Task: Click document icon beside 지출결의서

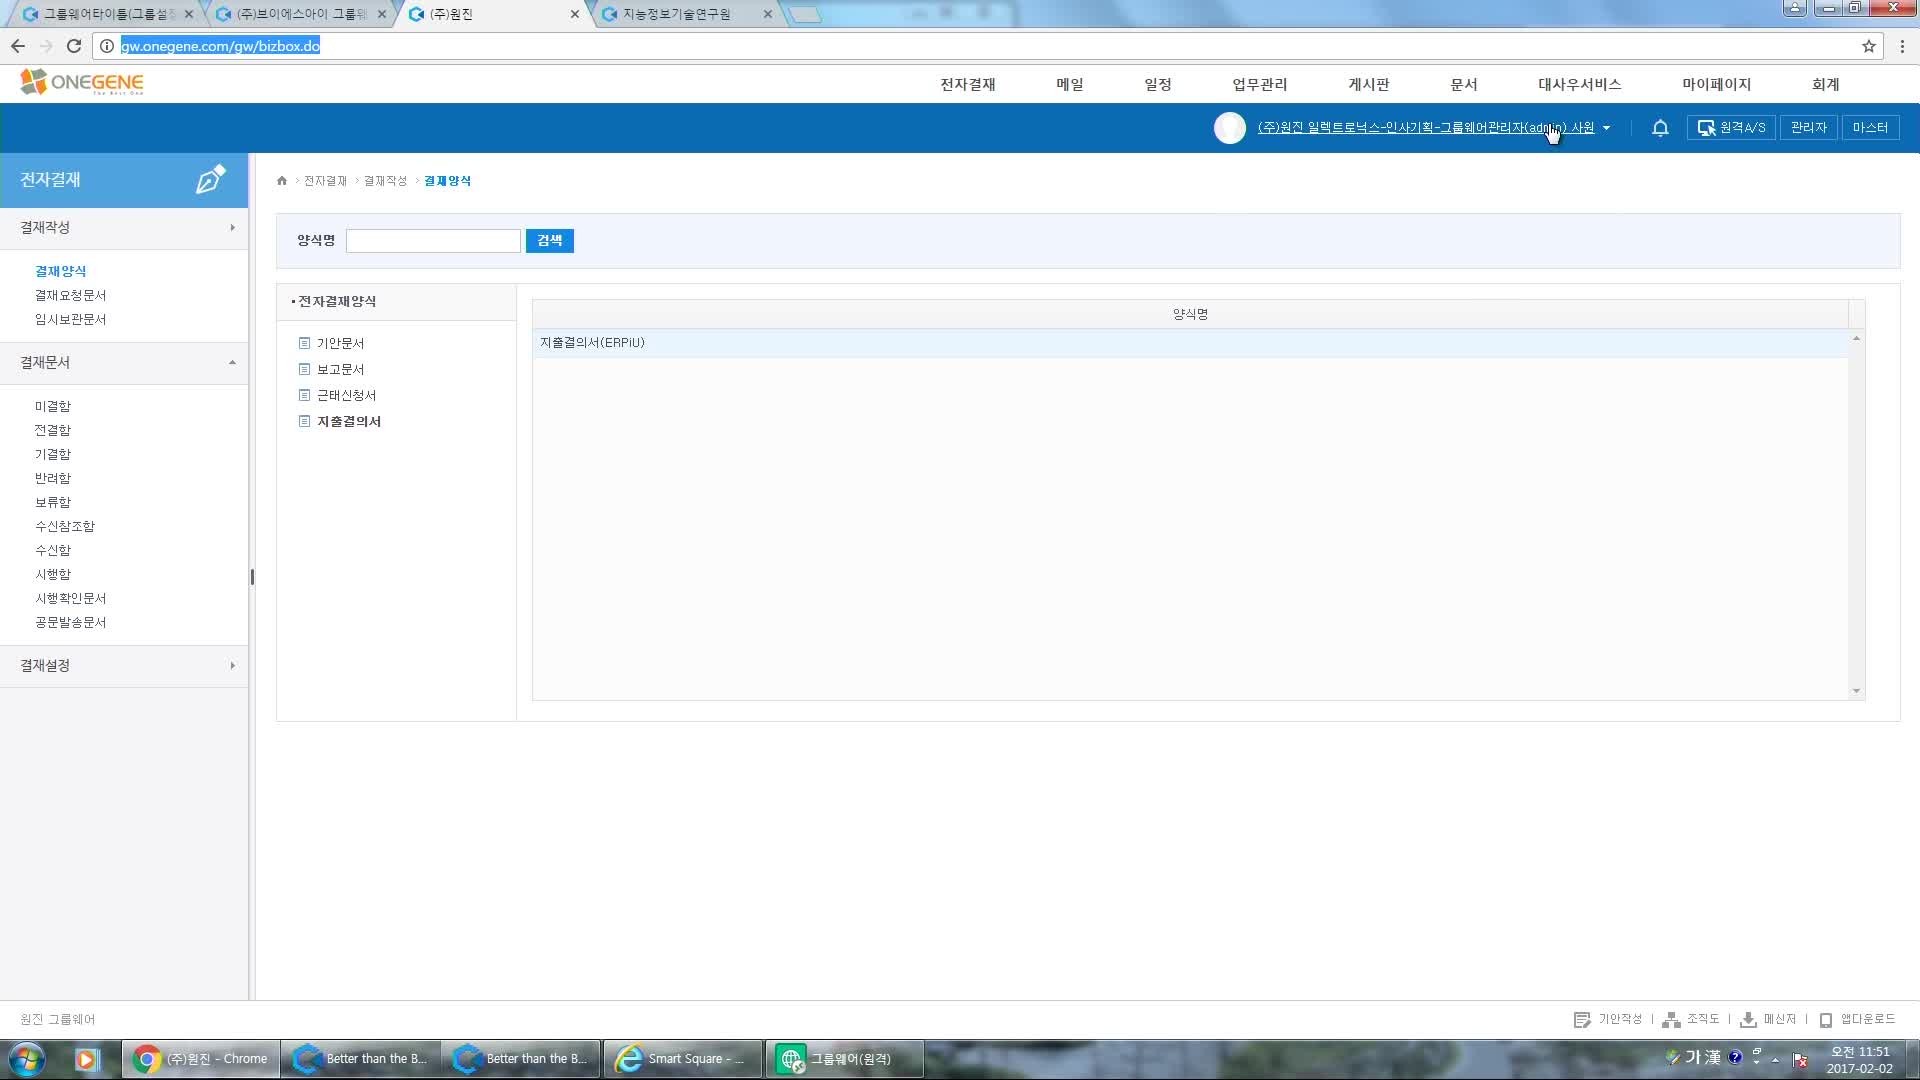Action: click(x=304, y=421)
